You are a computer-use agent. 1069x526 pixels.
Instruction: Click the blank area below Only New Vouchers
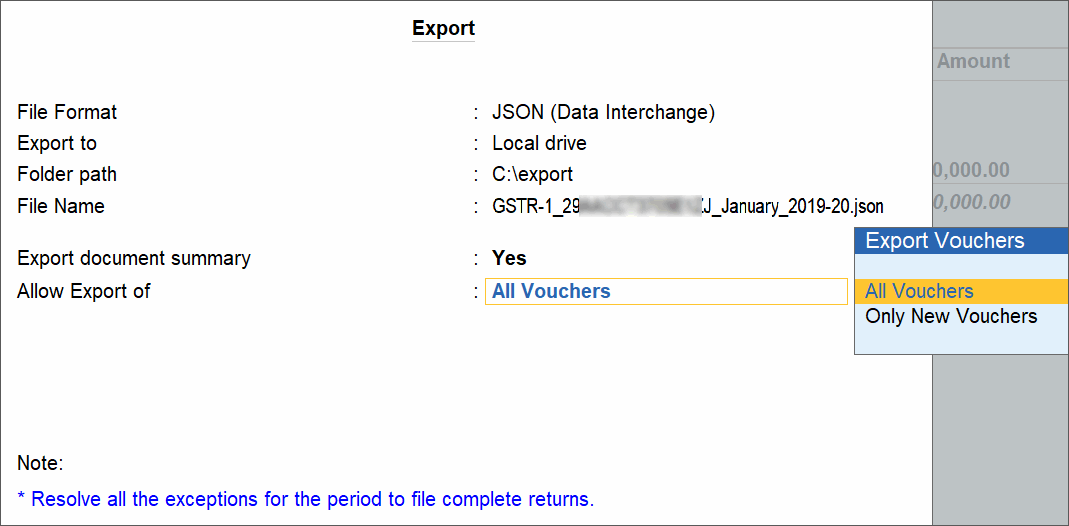coord(961,341)
